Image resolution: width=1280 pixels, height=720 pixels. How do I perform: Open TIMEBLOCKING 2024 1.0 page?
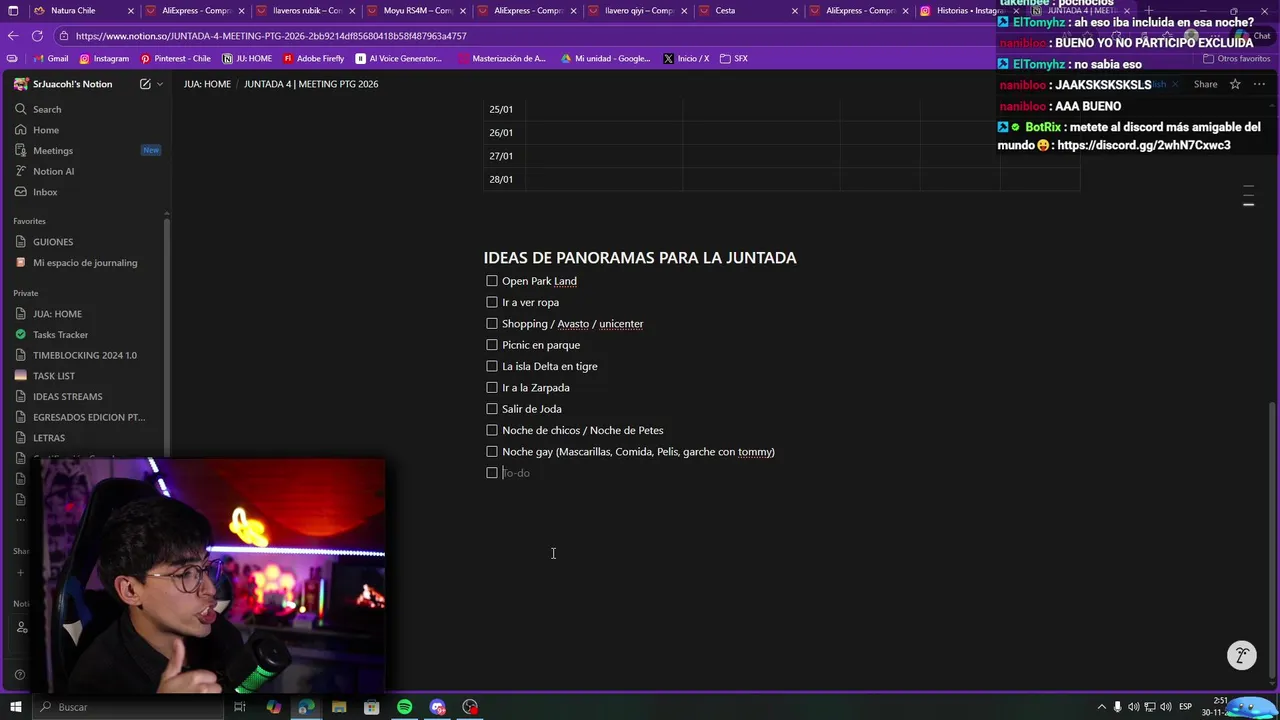point(85,355)
